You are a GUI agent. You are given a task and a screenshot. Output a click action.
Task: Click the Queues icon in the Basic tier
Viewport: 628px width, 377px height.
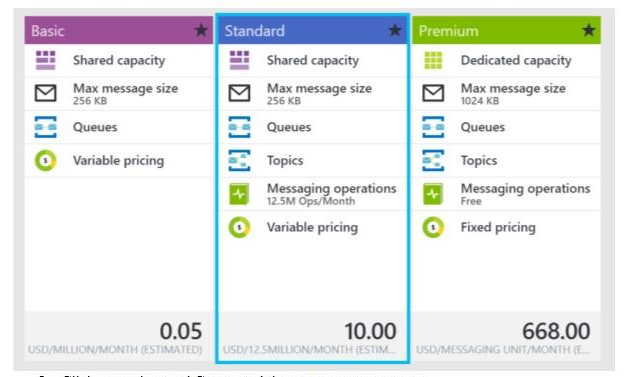[45, 127]
